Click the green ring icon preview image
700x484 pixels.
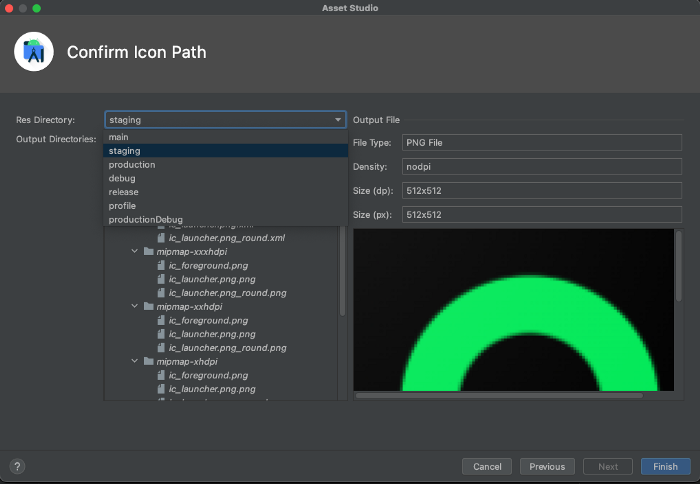click(513, 310)
